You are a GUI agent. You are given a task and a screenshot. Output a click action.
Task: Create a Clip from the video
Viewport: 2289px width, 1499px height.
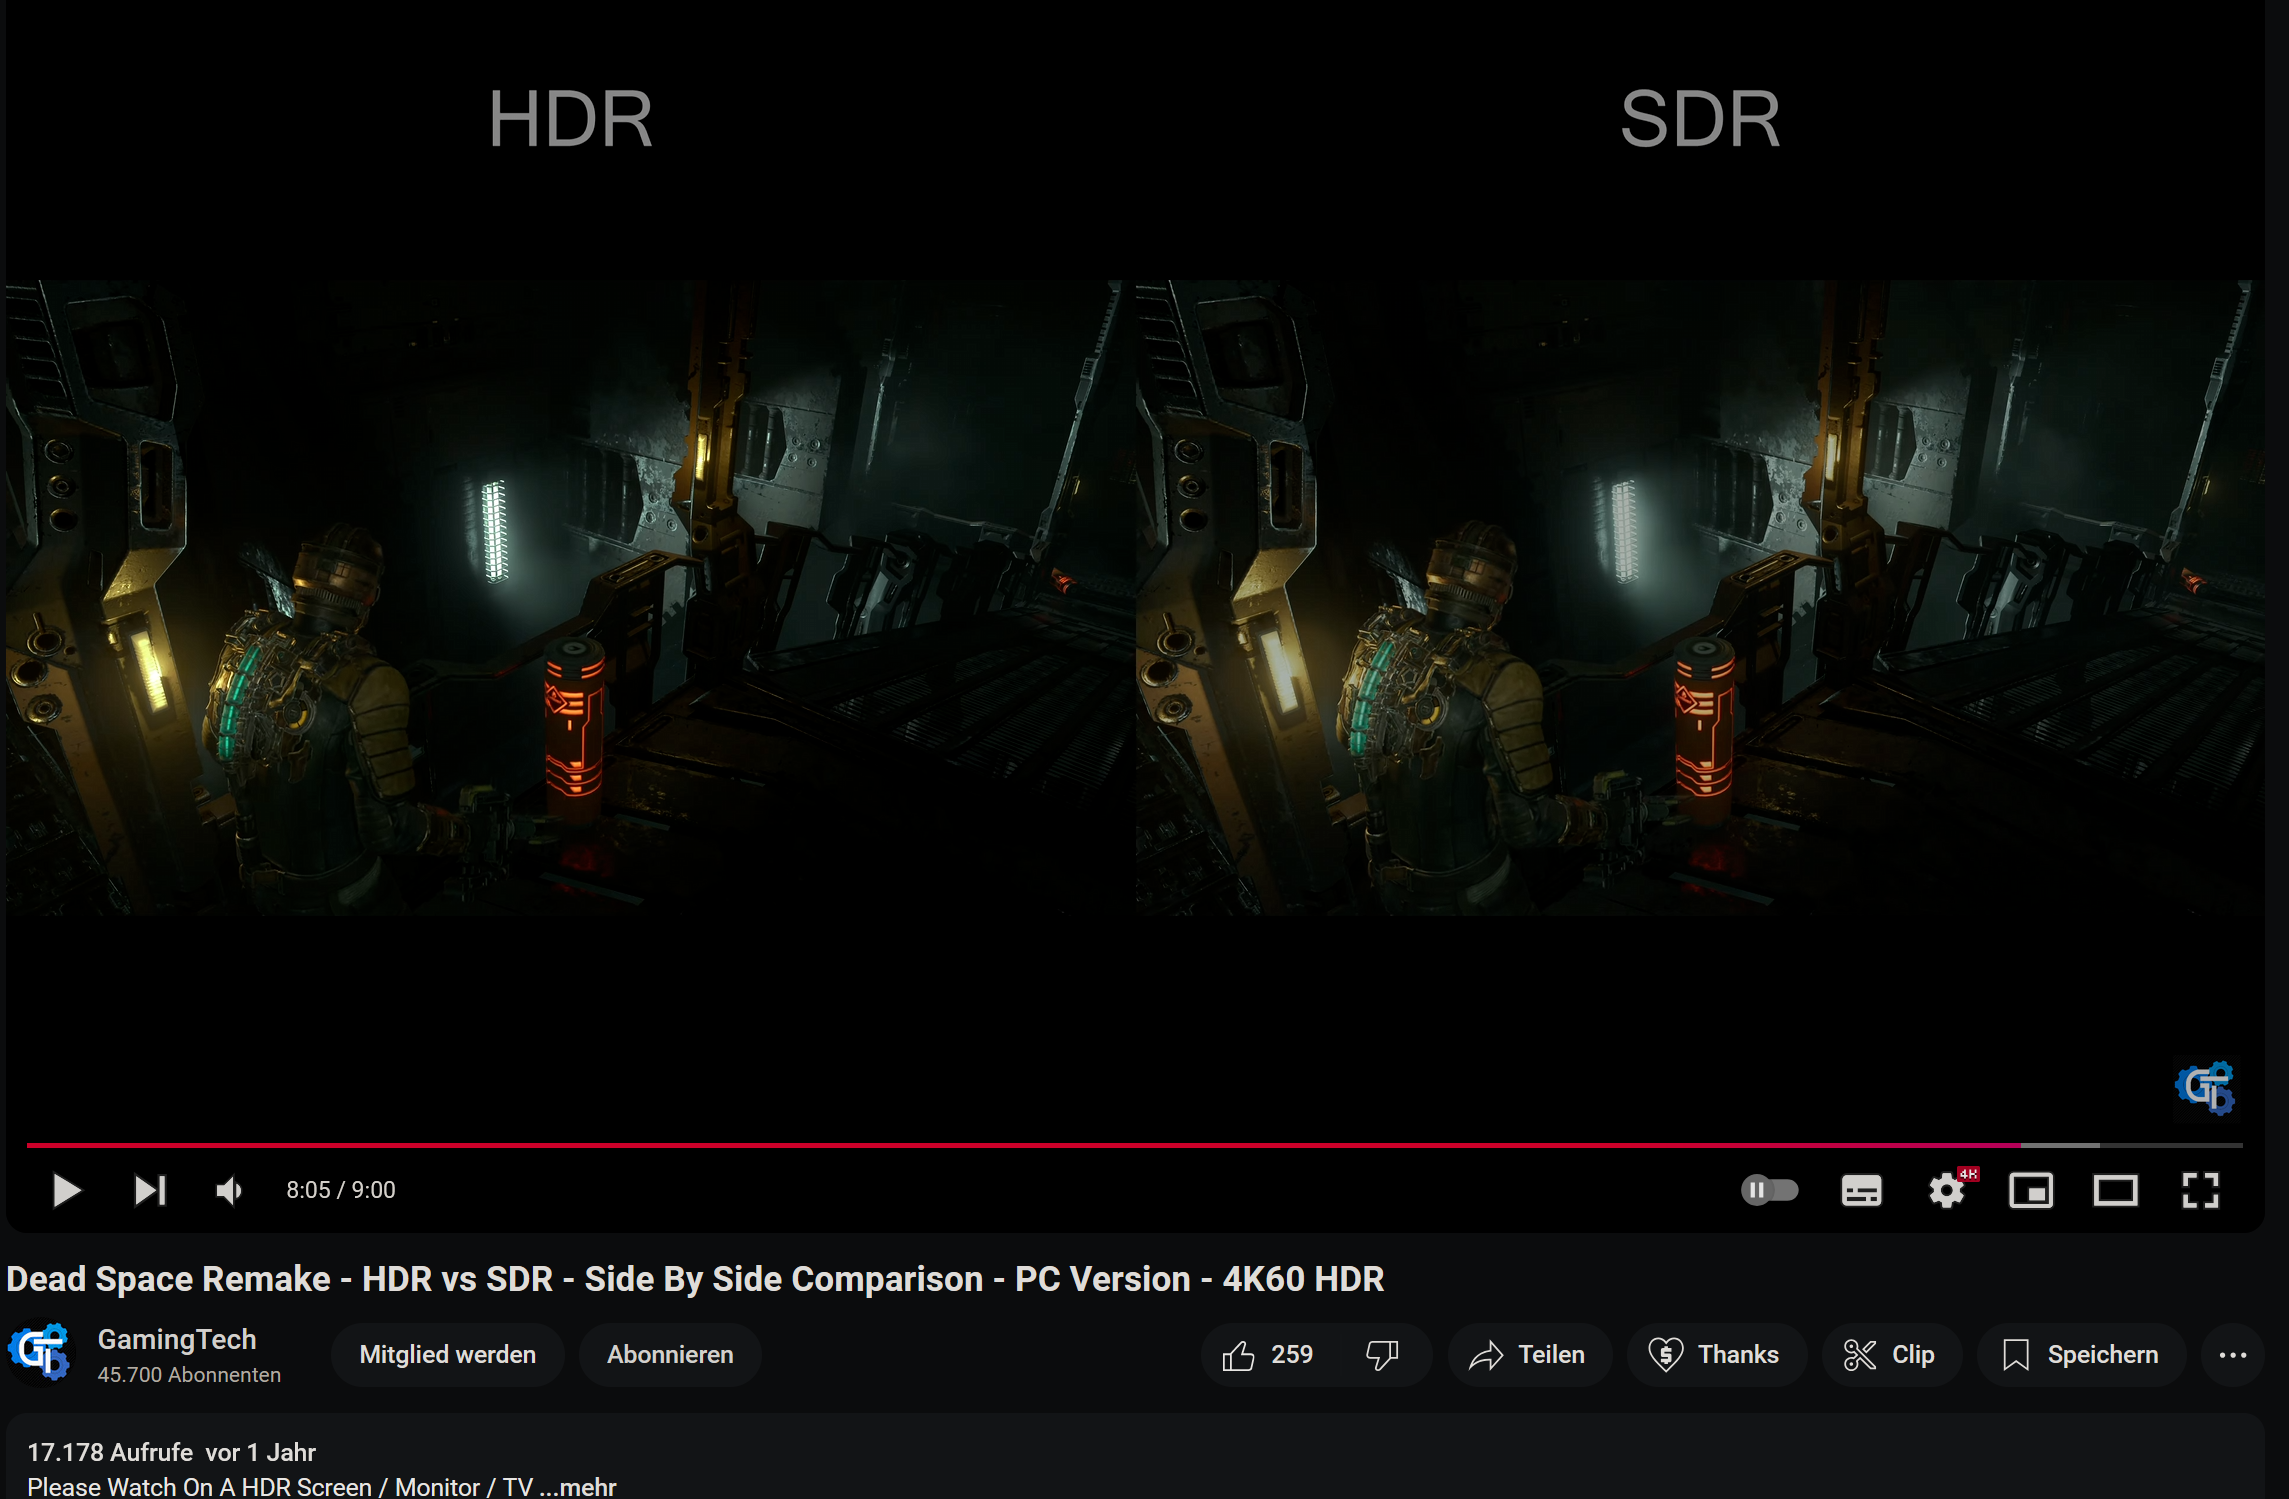[1889, 1355]
